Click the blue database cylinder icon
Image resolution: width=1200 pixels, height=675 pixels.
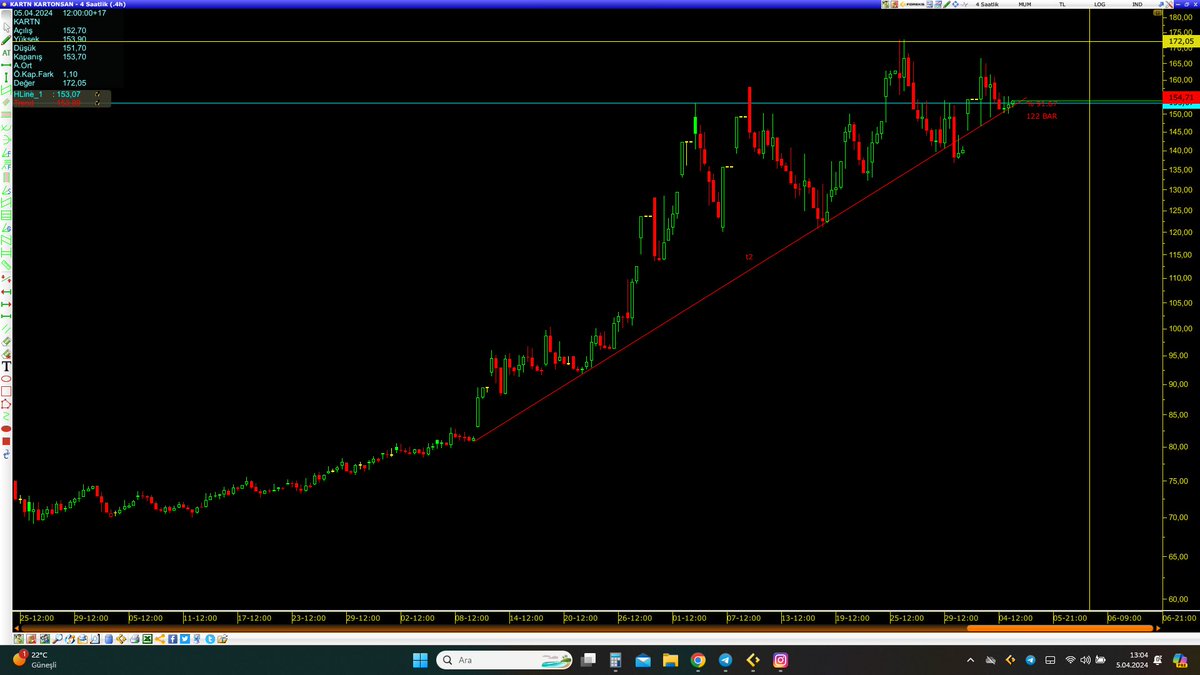(x=108, y=639)
